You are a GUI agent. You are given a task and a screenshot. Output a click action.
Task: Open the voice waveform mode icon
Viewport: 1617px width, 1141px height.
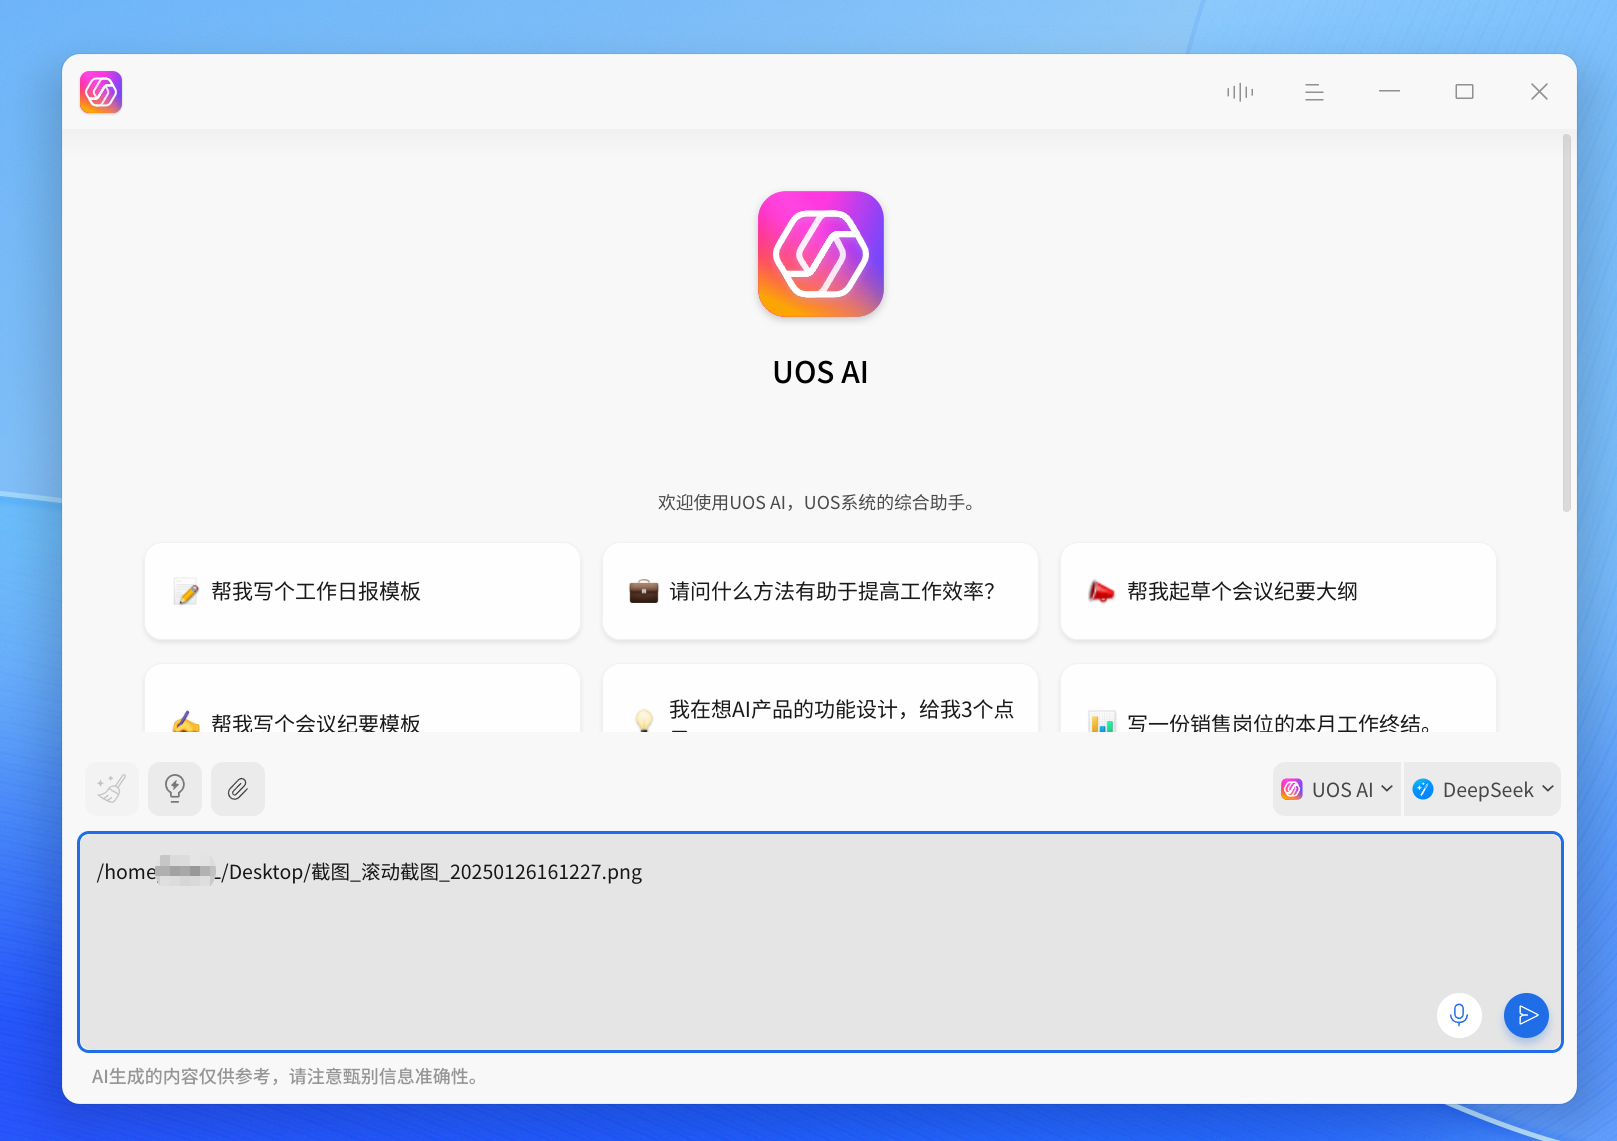(x=1240, y=92)
